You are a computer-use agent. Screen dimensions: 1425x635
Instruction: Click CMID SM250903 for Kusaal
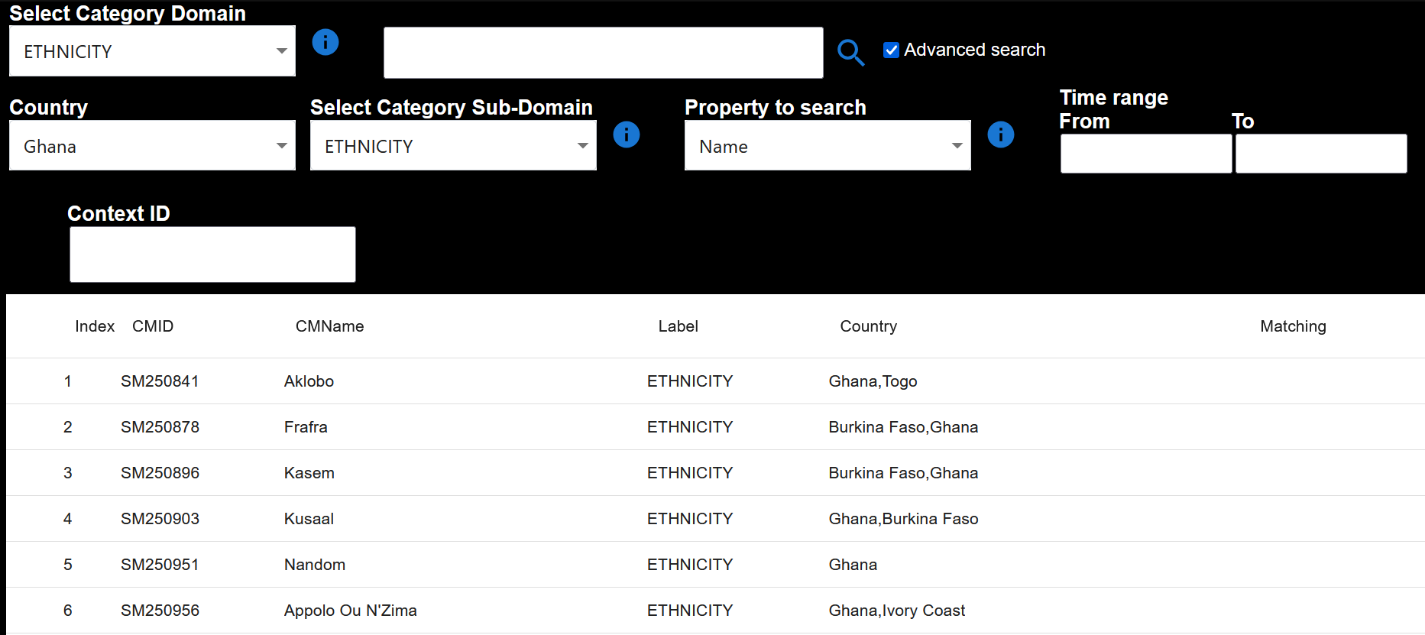[x=160, y=519]
